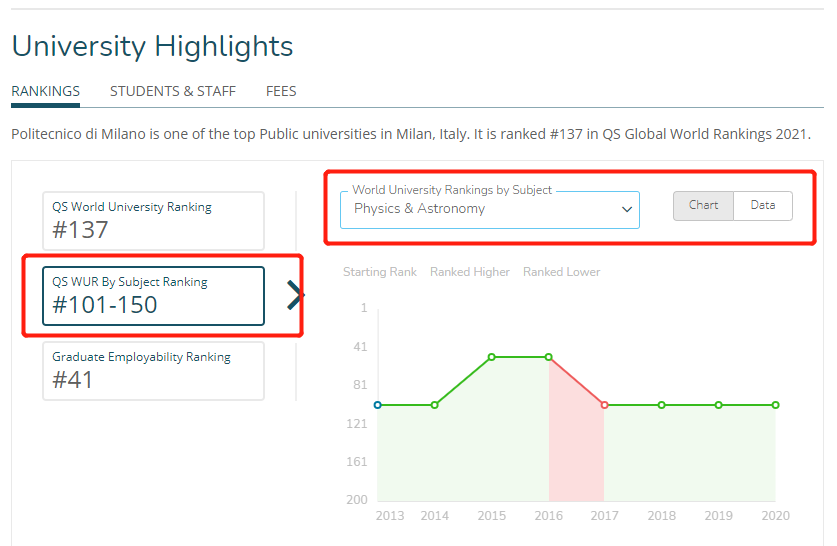Click the 2019 data point on the chart
Screen dimensions: 837x546
pyautogui.click(x=718, y=405)
